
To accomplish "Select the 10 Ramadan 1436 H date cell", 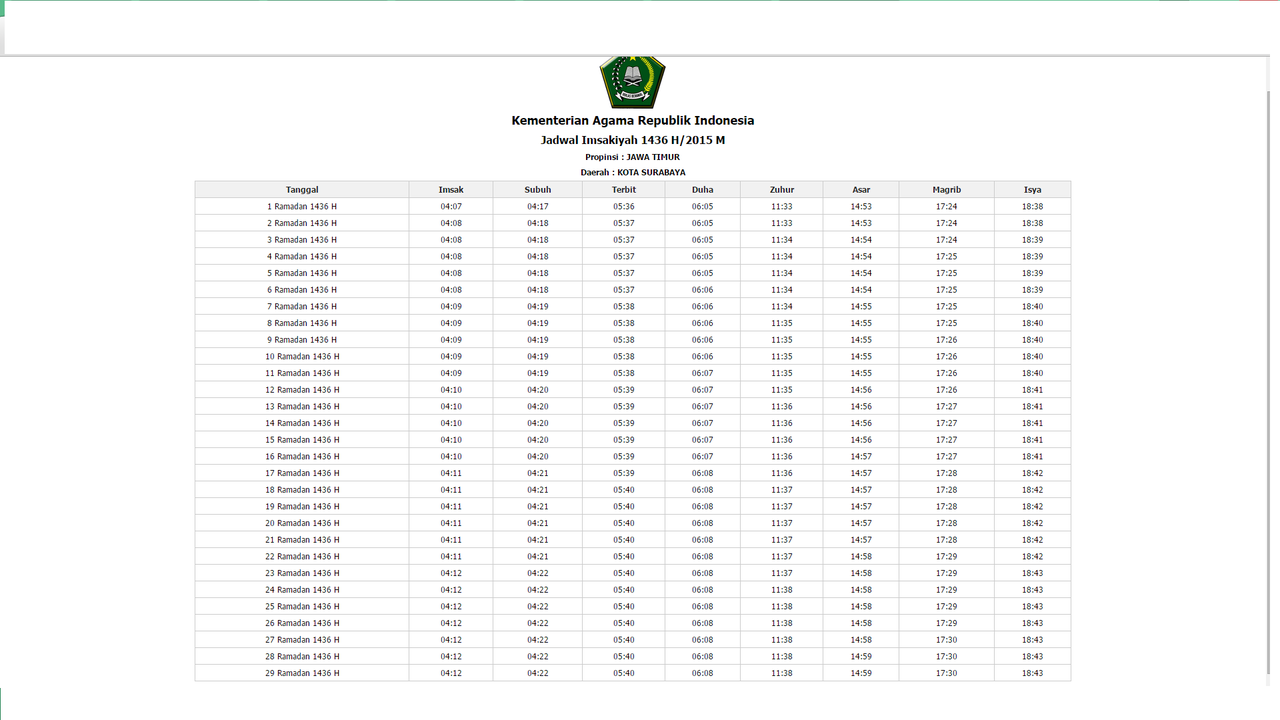I will coord(302,357).
